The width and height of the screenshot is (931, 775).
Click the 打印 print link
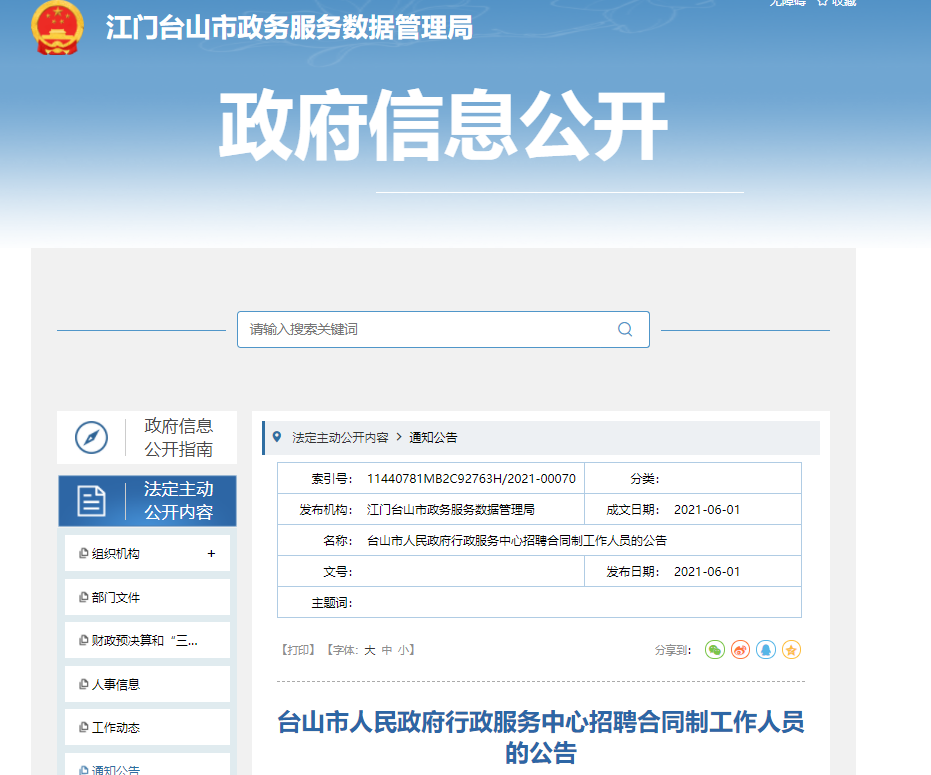297,650
